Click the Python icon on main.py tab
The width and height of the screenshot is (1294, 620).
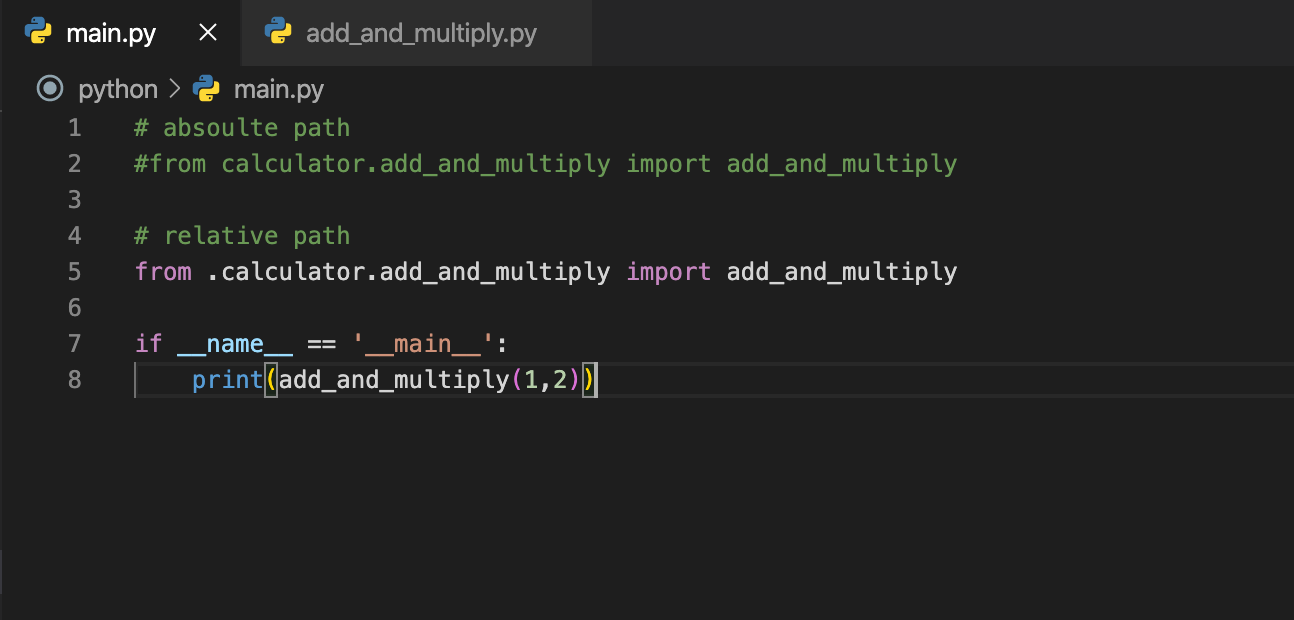tap(38, 31)
